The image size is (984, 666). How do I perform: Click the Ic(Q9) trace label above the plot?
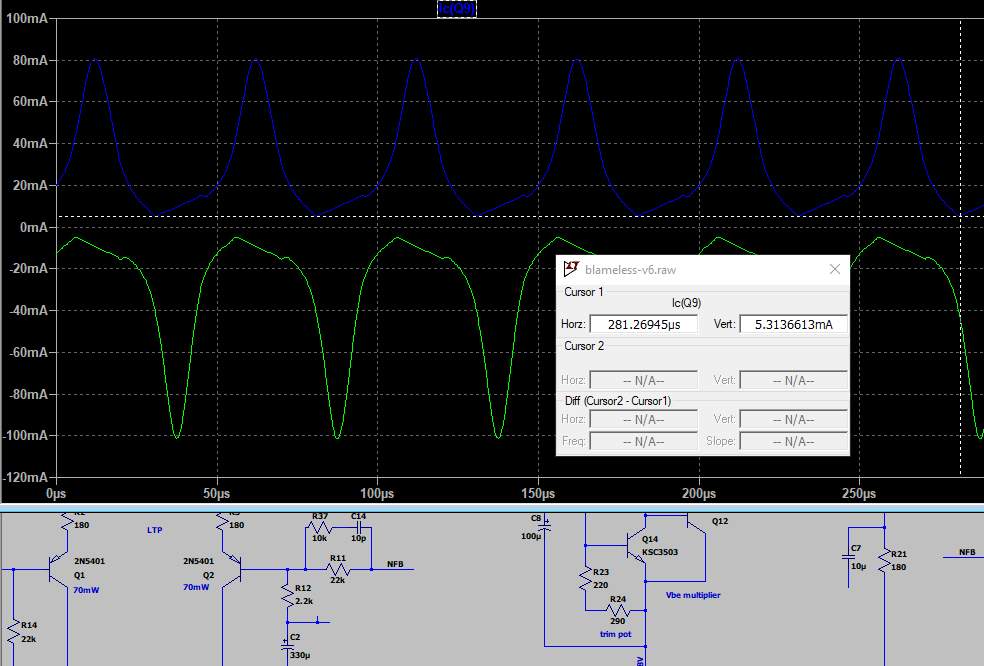pyautogui.click(x=457, y=8)
